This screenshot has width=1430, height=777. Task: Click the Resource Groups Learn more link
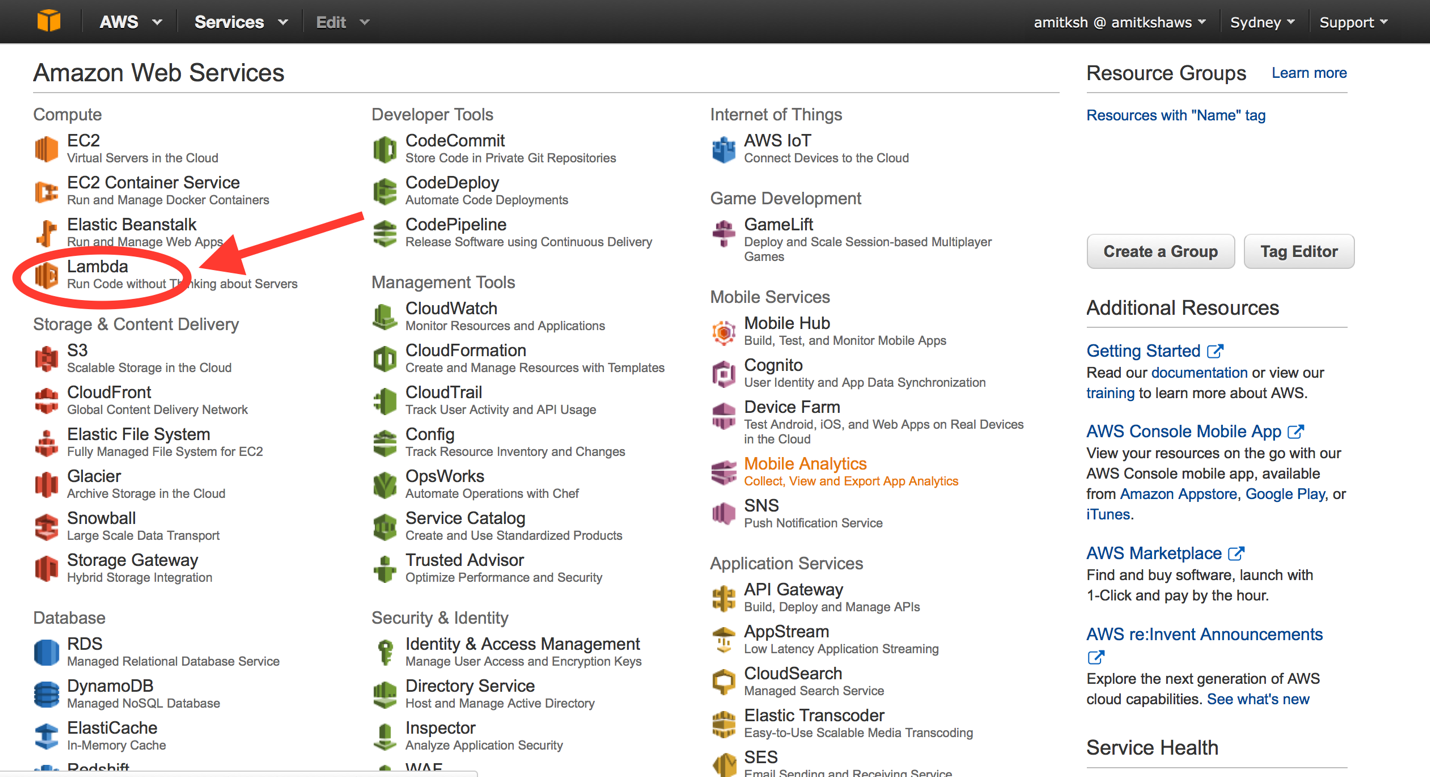click(1309, 73)
